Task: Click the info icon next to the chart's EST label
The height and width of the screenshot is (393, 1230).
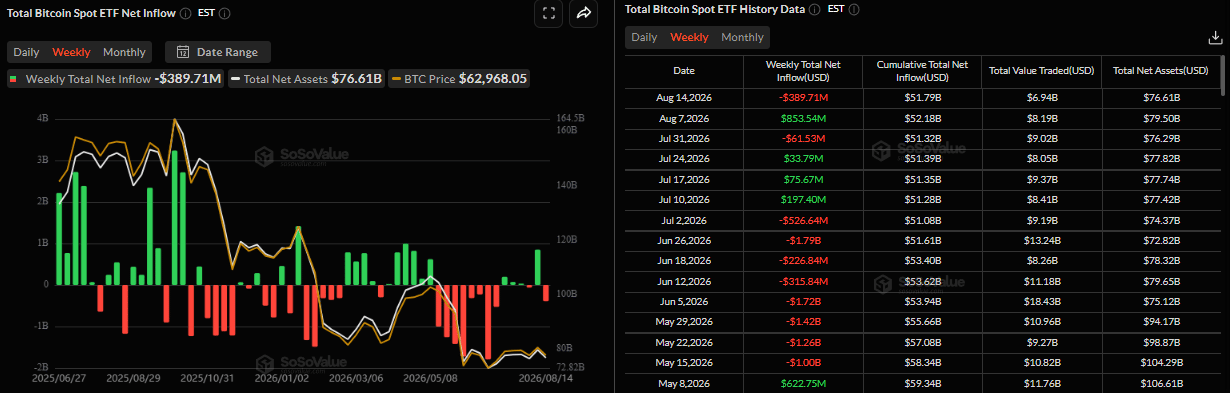Action: 224,14
